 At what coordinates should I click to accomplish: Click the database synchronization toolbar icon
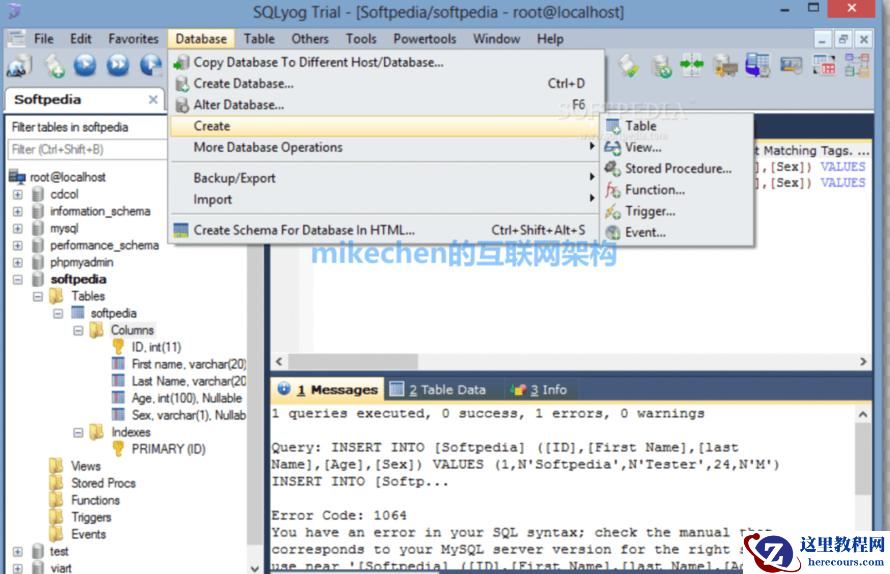point(692,65)
